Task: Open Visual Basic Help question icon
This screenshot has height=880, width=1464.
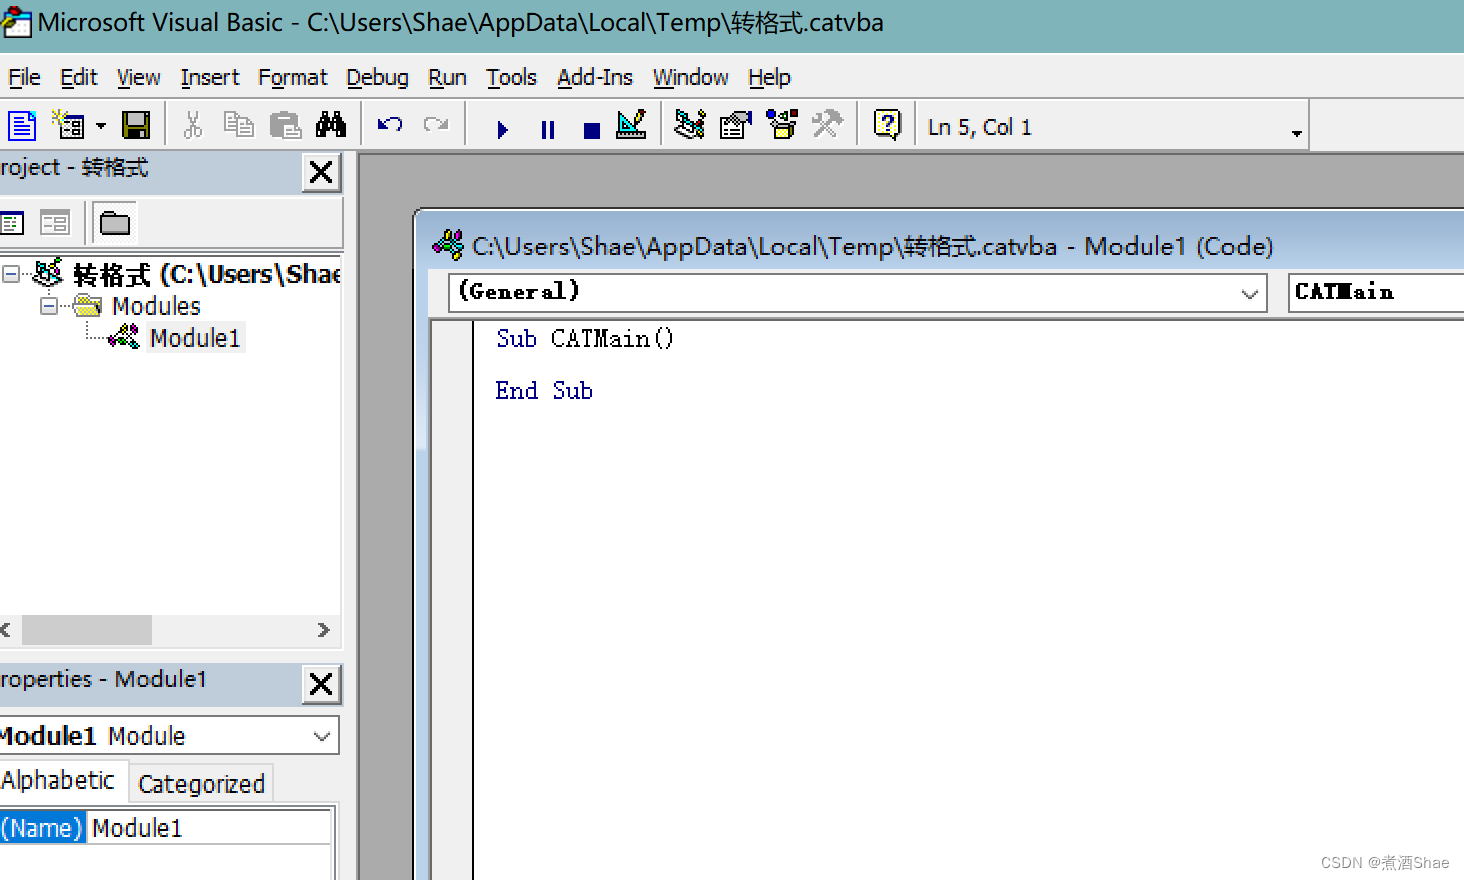Action: [887, 125]
